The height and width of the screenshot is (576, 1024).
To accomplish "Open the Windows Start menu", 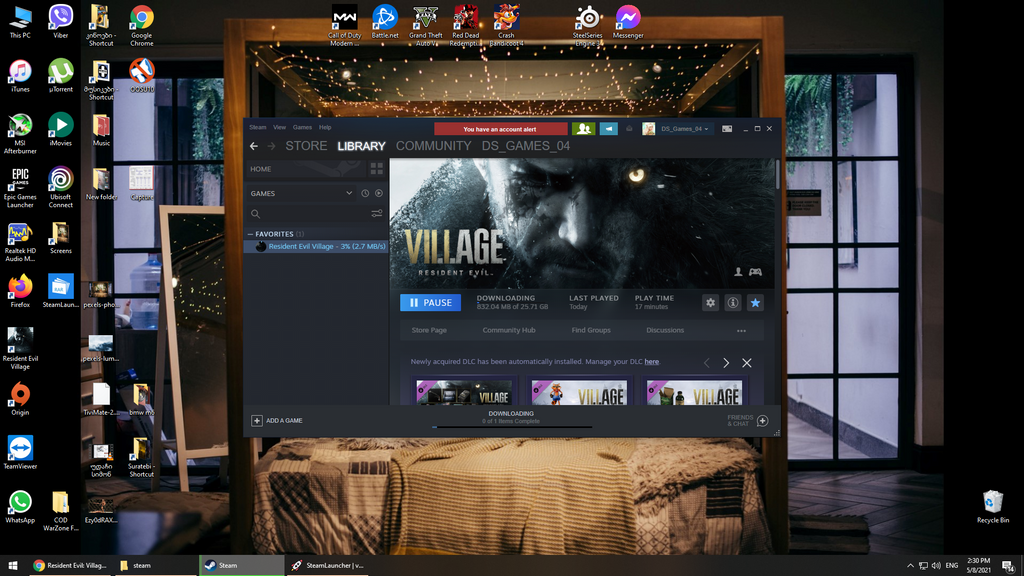I will [13, 566].
